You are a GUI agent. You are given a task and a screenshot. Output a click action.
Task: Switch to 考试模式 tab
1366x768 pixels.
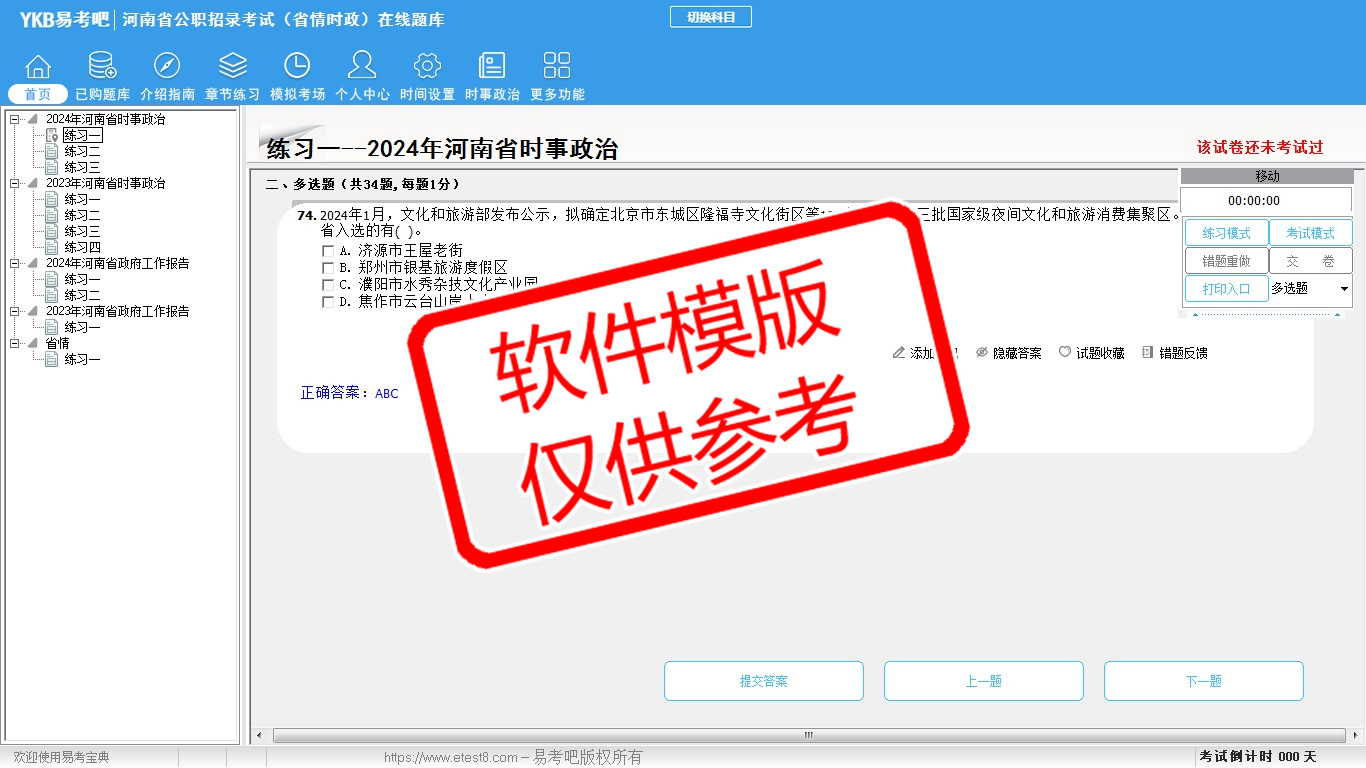coord(1310,233)
